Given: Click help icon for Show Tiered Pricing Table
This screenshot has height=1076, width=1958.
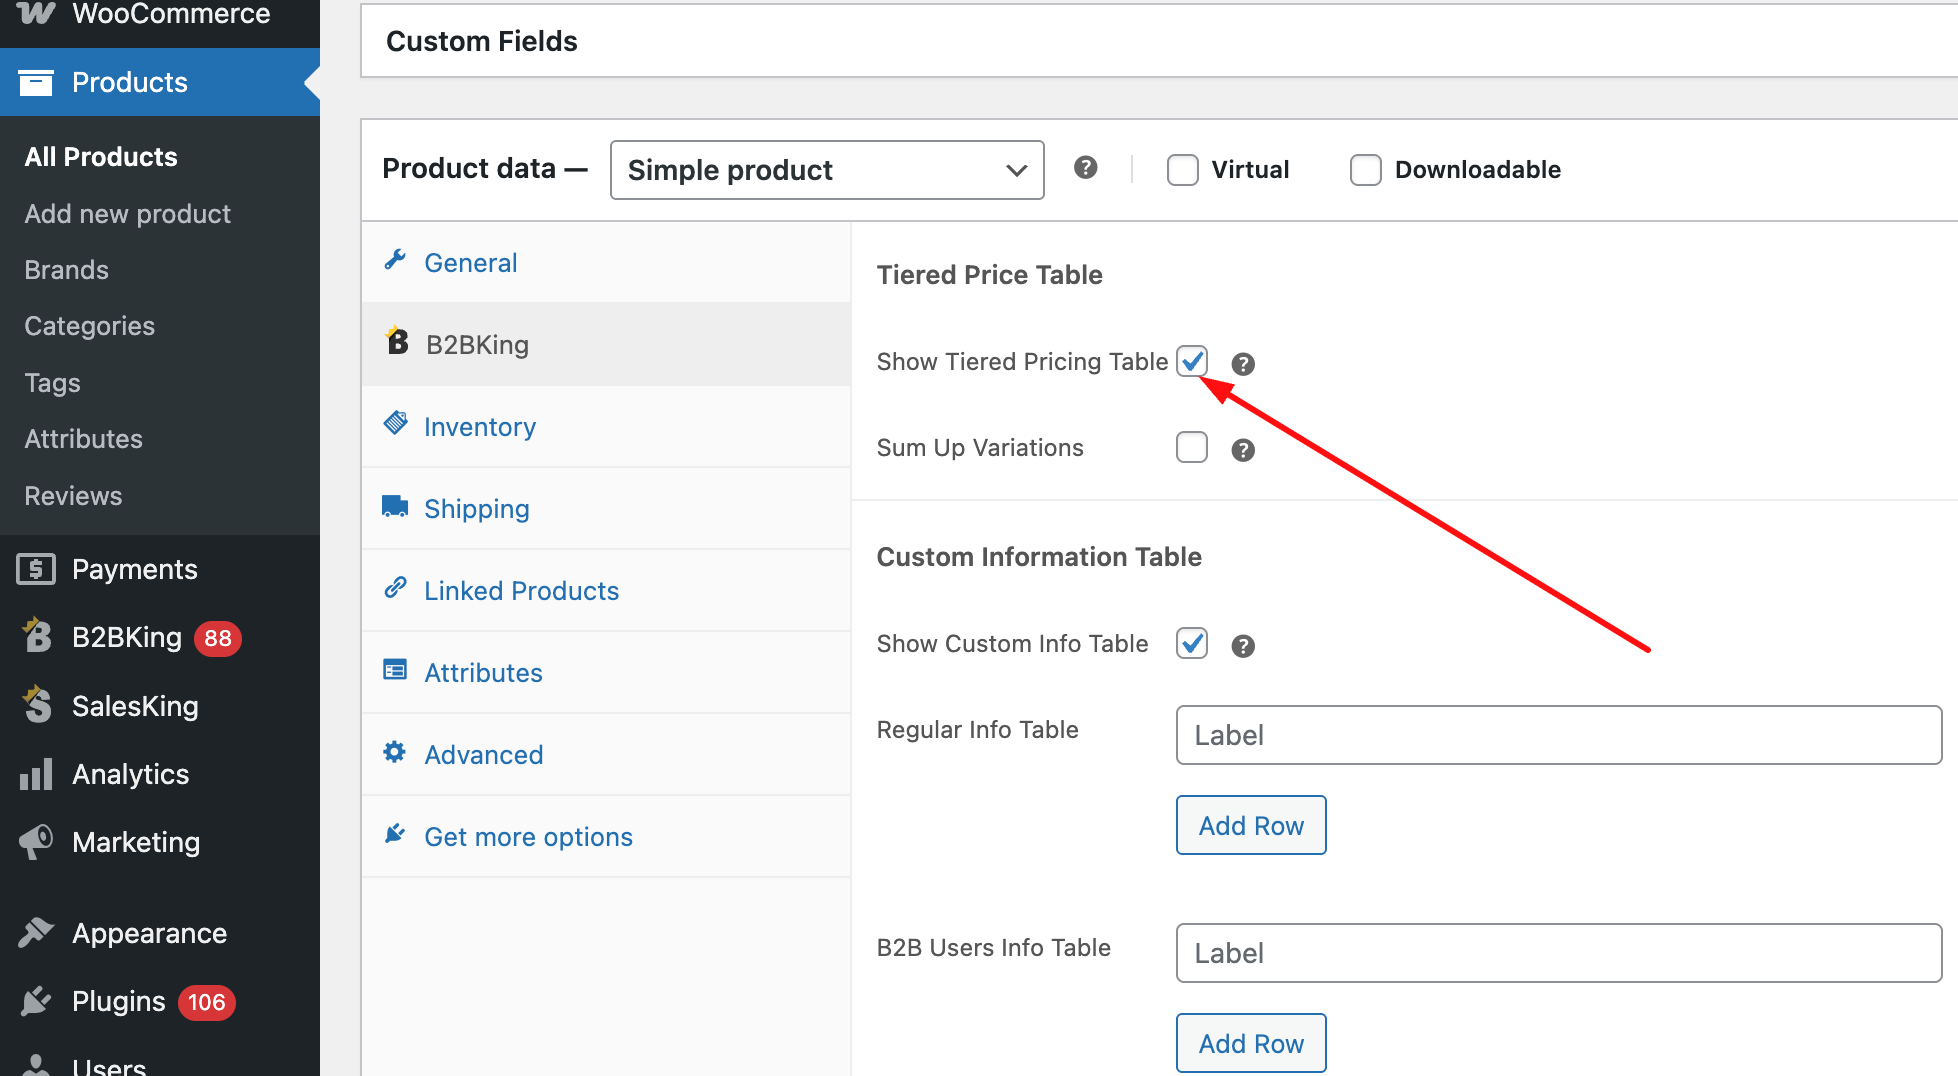Looking at the screenshot, I should click(1243, 364).
